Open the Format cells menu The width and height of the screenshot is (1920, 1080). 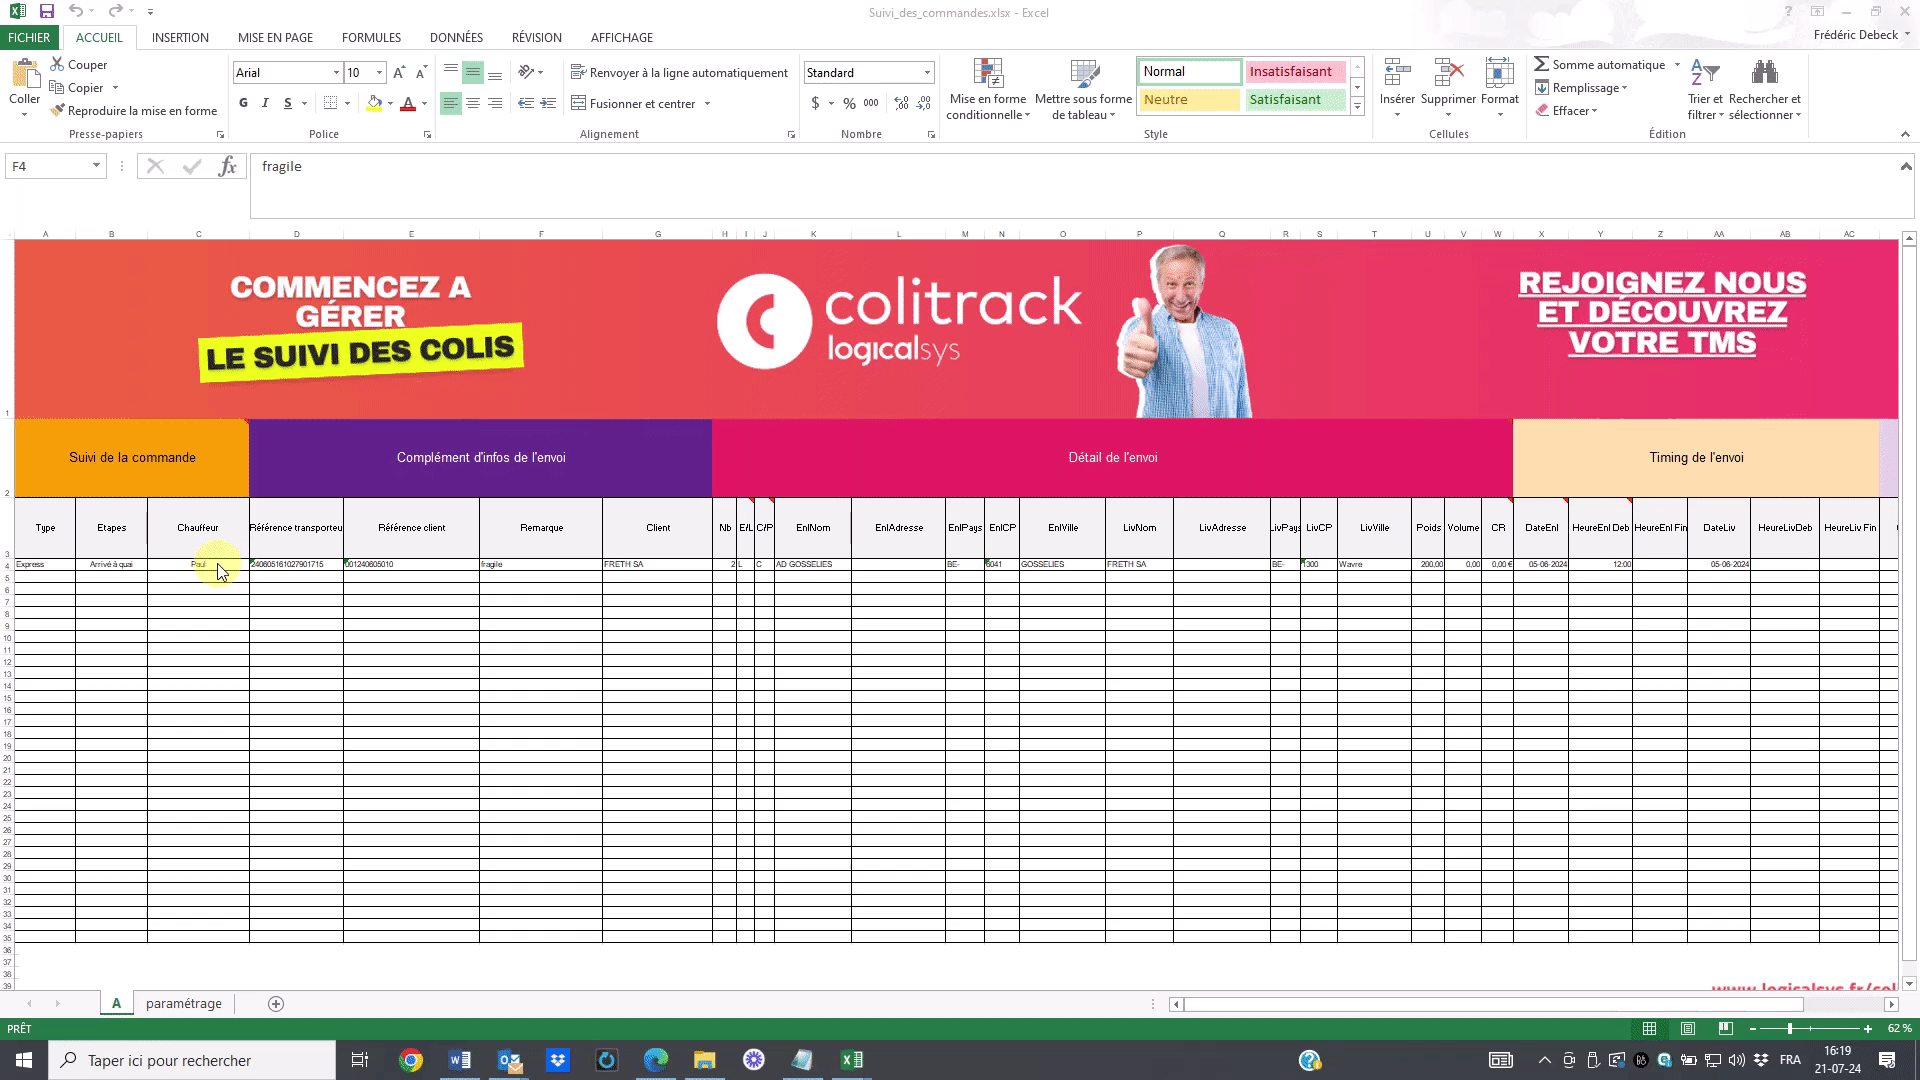[1500, 89]
